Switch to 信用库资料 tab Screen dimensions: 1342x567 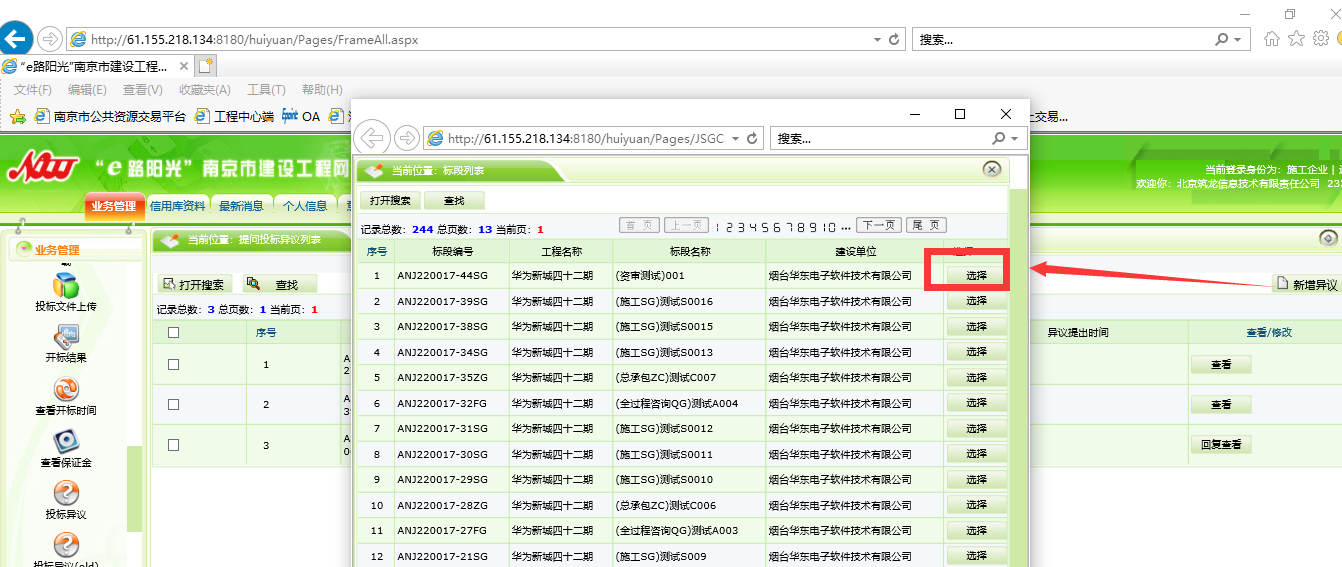(x=177, y=206)
